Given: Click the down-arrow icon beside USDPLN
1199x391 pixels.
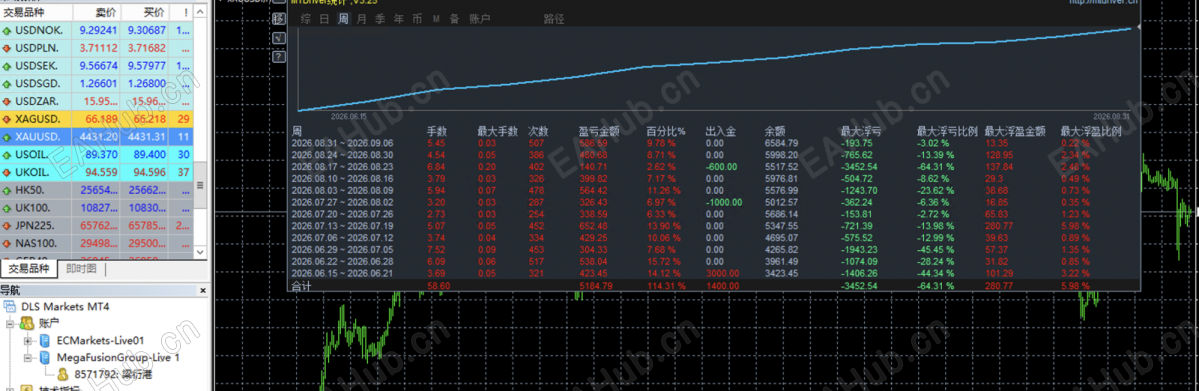Looking at the screenshot, I should point(7,48).
